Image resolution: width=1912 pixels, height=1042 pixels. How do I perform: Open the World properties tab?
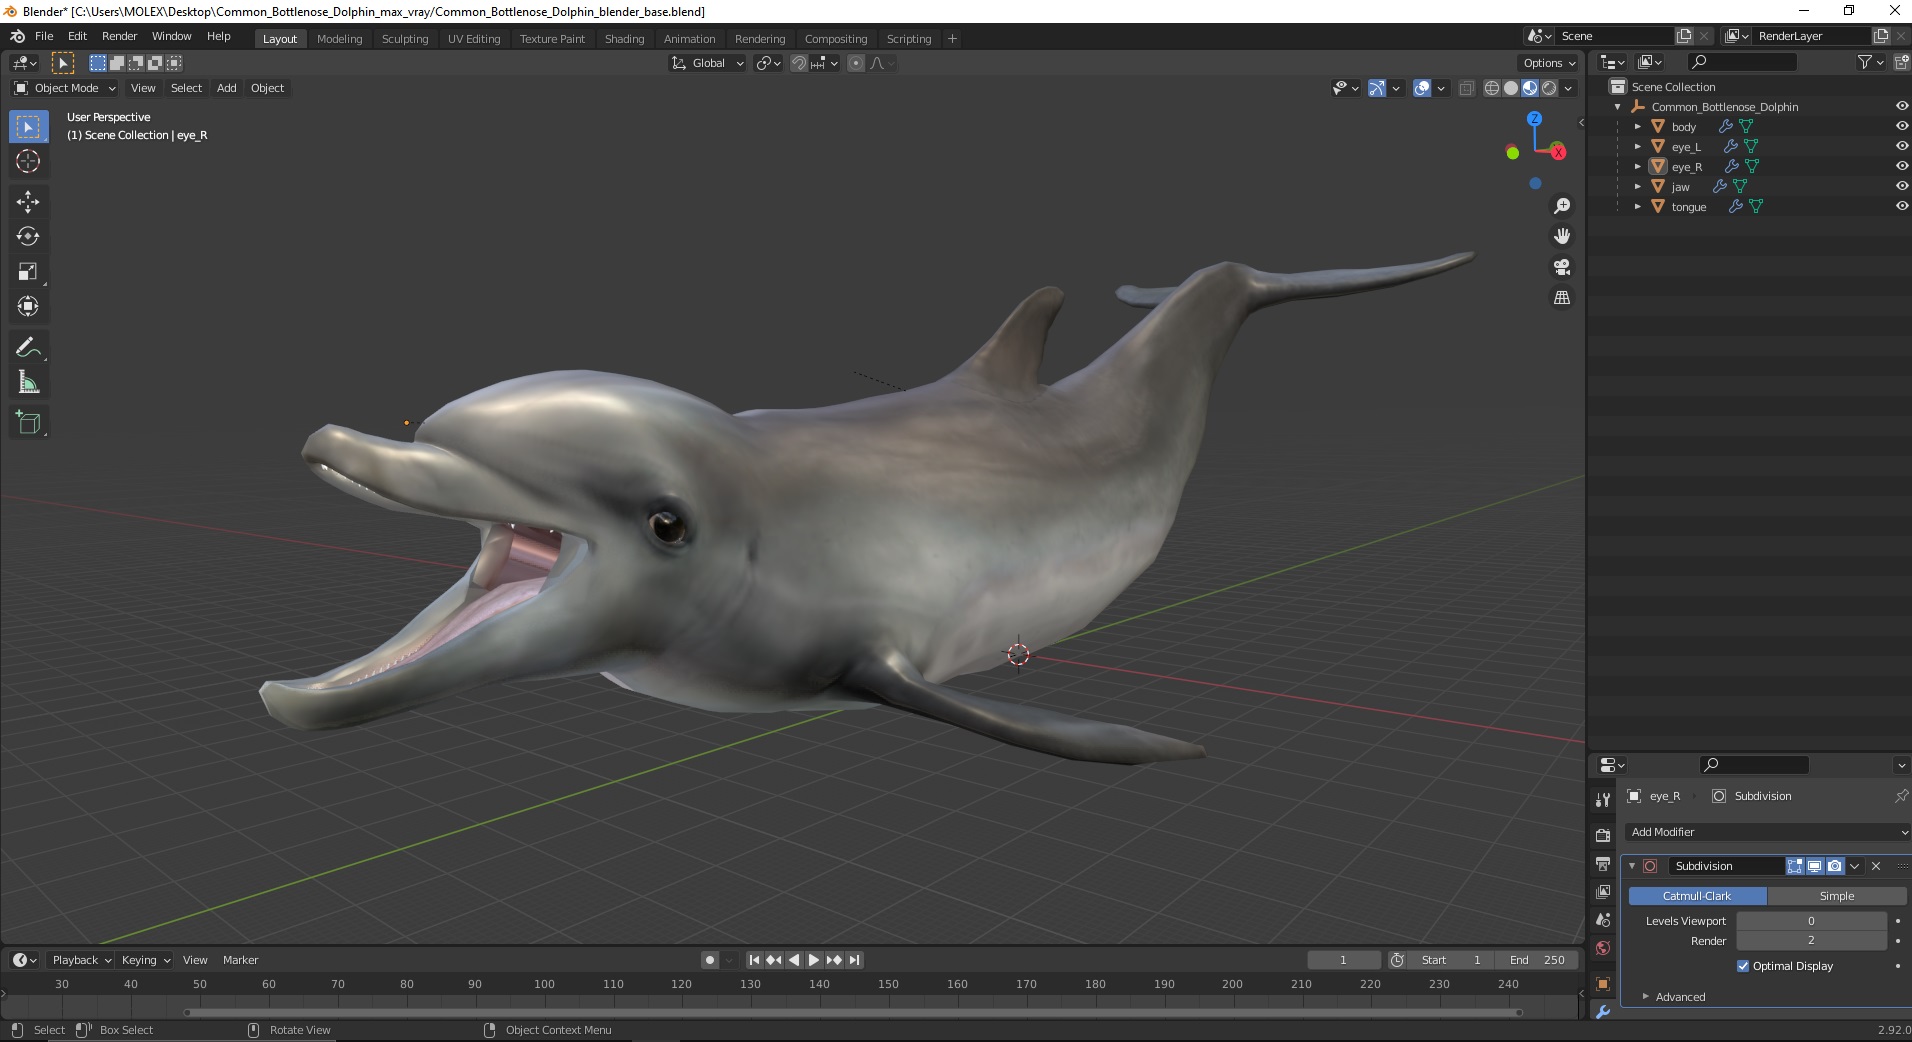[x=1603, y=948]
